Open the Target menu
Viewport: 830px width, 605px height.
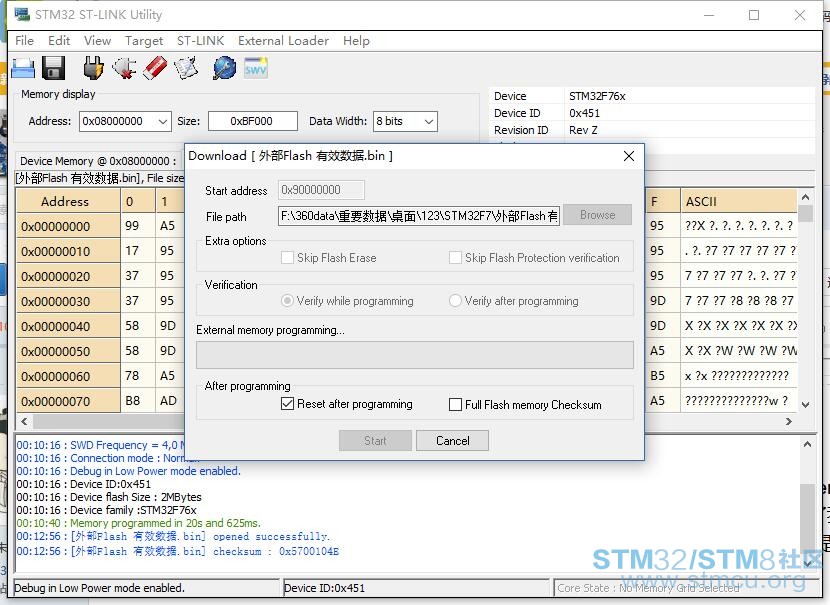pos(144,41)
